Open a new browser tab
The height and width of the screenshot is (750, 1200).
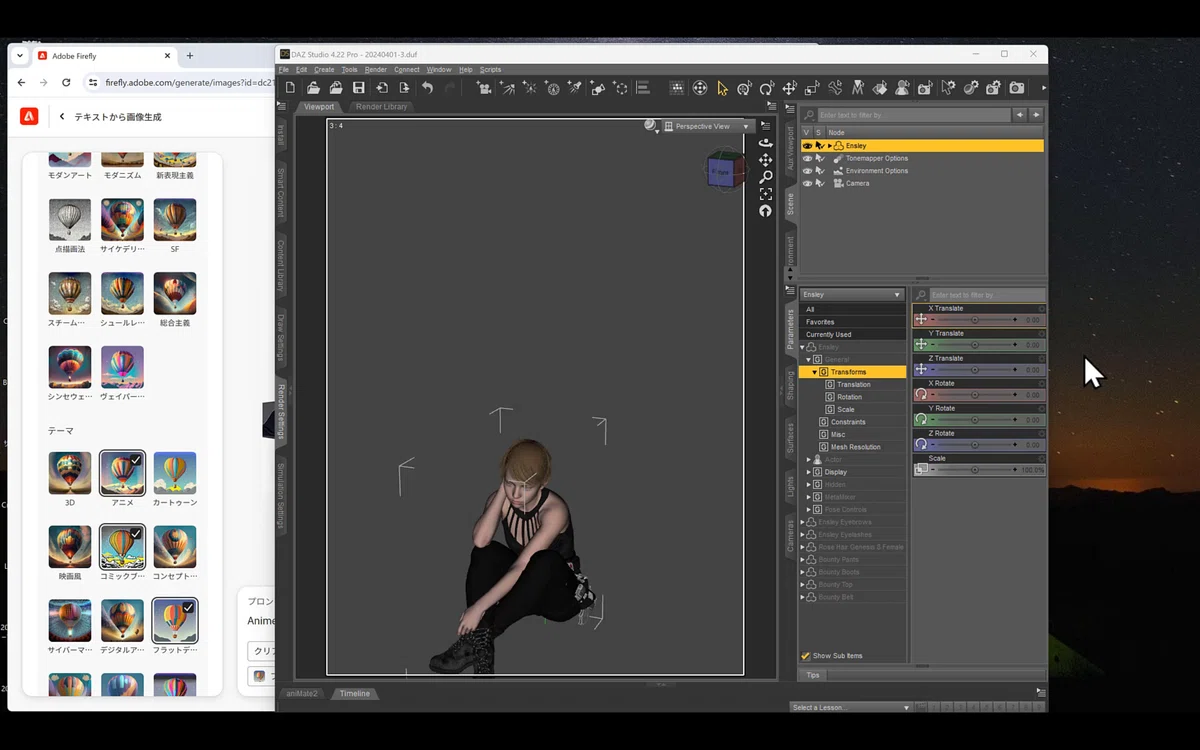[190, 56]
